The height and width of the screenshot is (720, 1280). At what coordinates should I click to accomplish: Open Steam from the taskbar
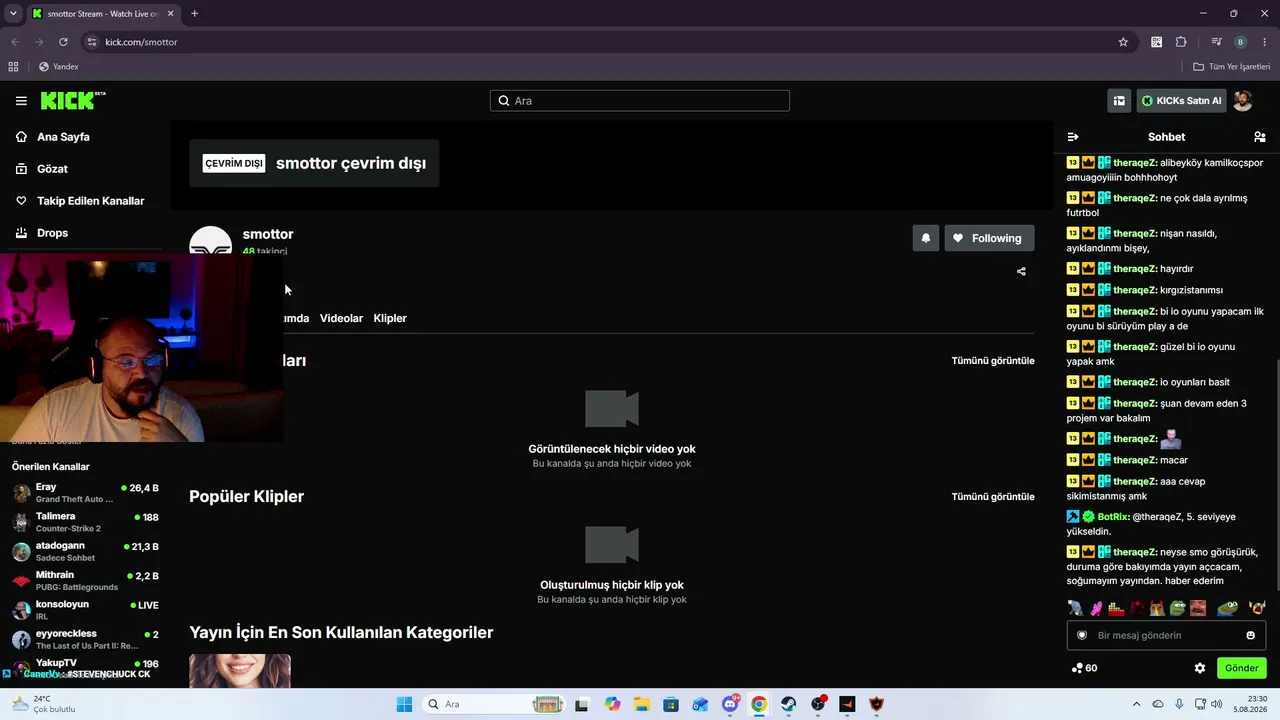coord(788,704)
